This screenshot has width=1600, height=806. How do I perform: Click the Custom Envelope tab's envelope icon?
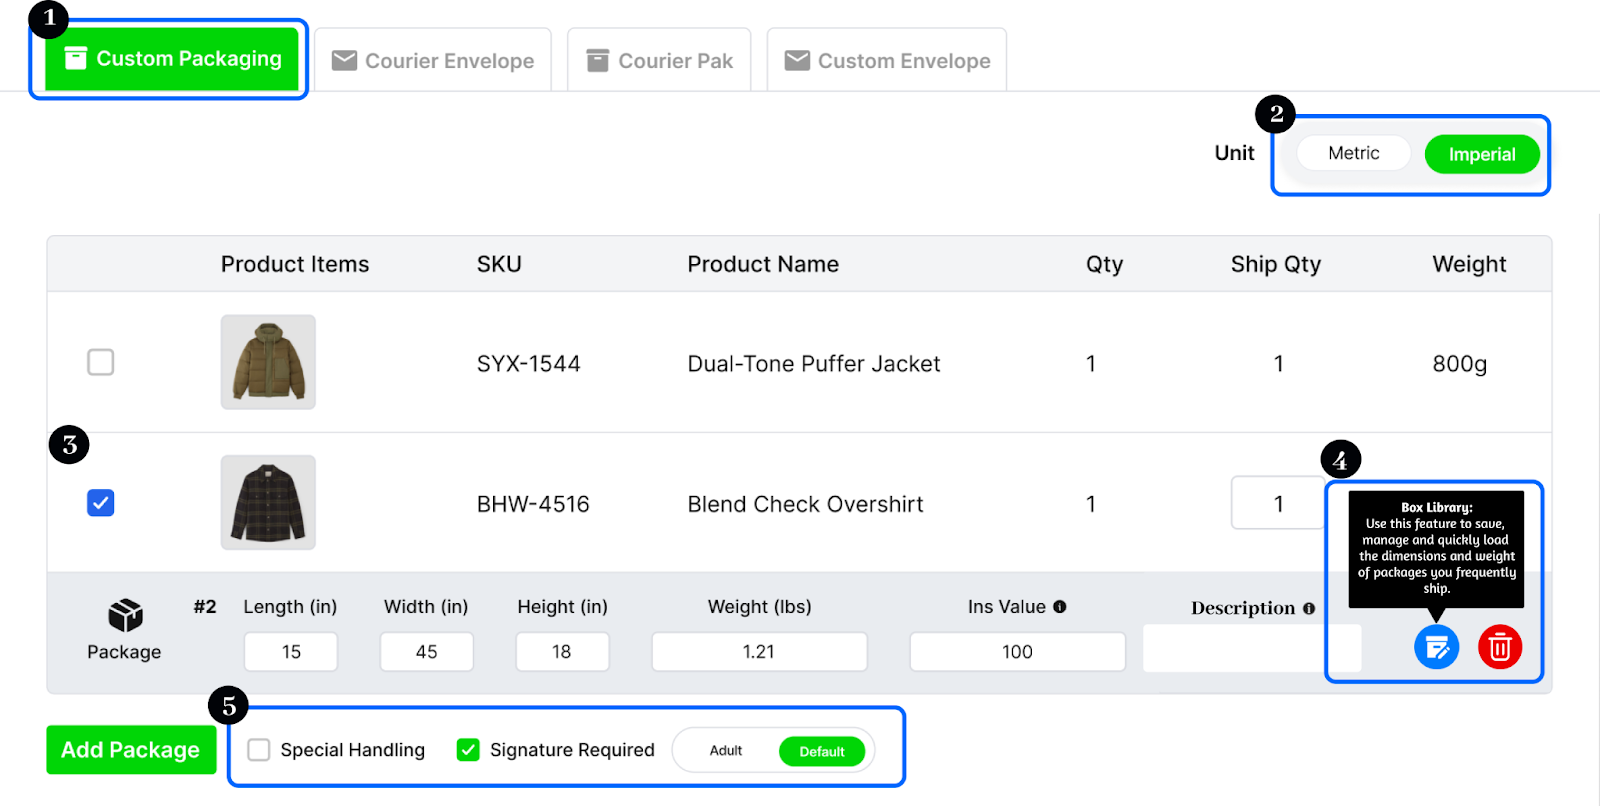(797, 61)
